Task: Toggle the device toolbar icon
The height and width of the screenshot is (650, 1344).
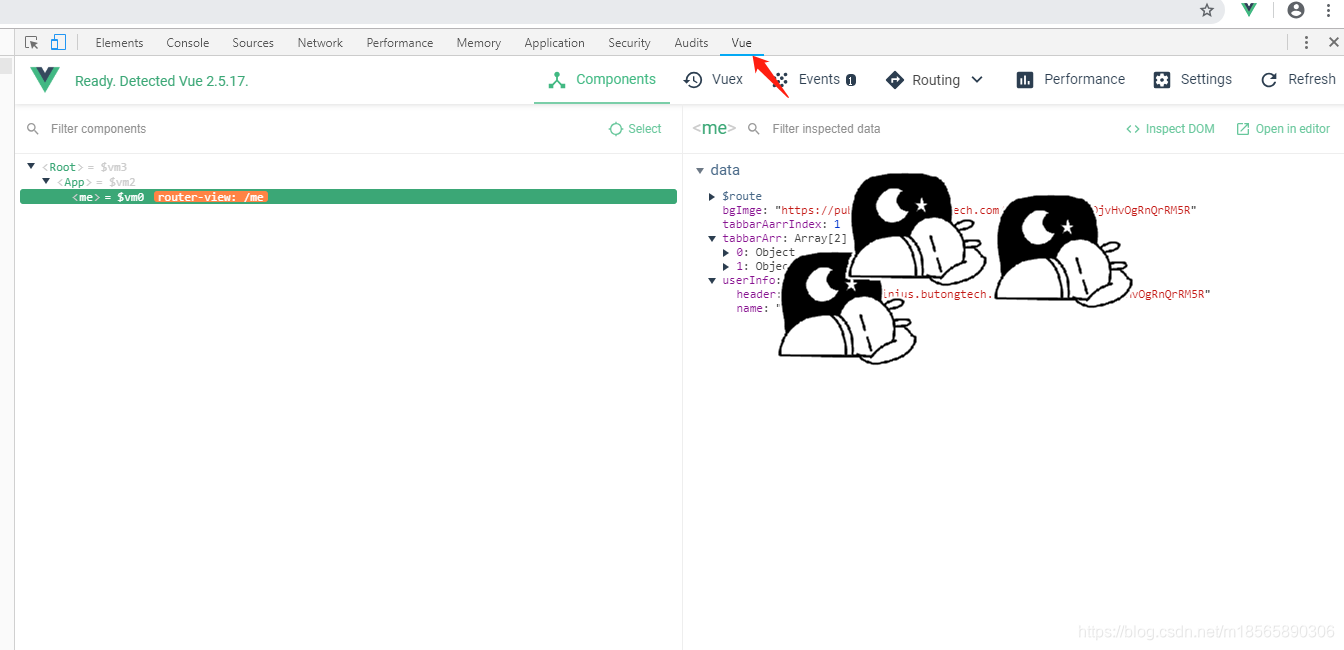Action: pyautogui.click(x=58, y=42)
